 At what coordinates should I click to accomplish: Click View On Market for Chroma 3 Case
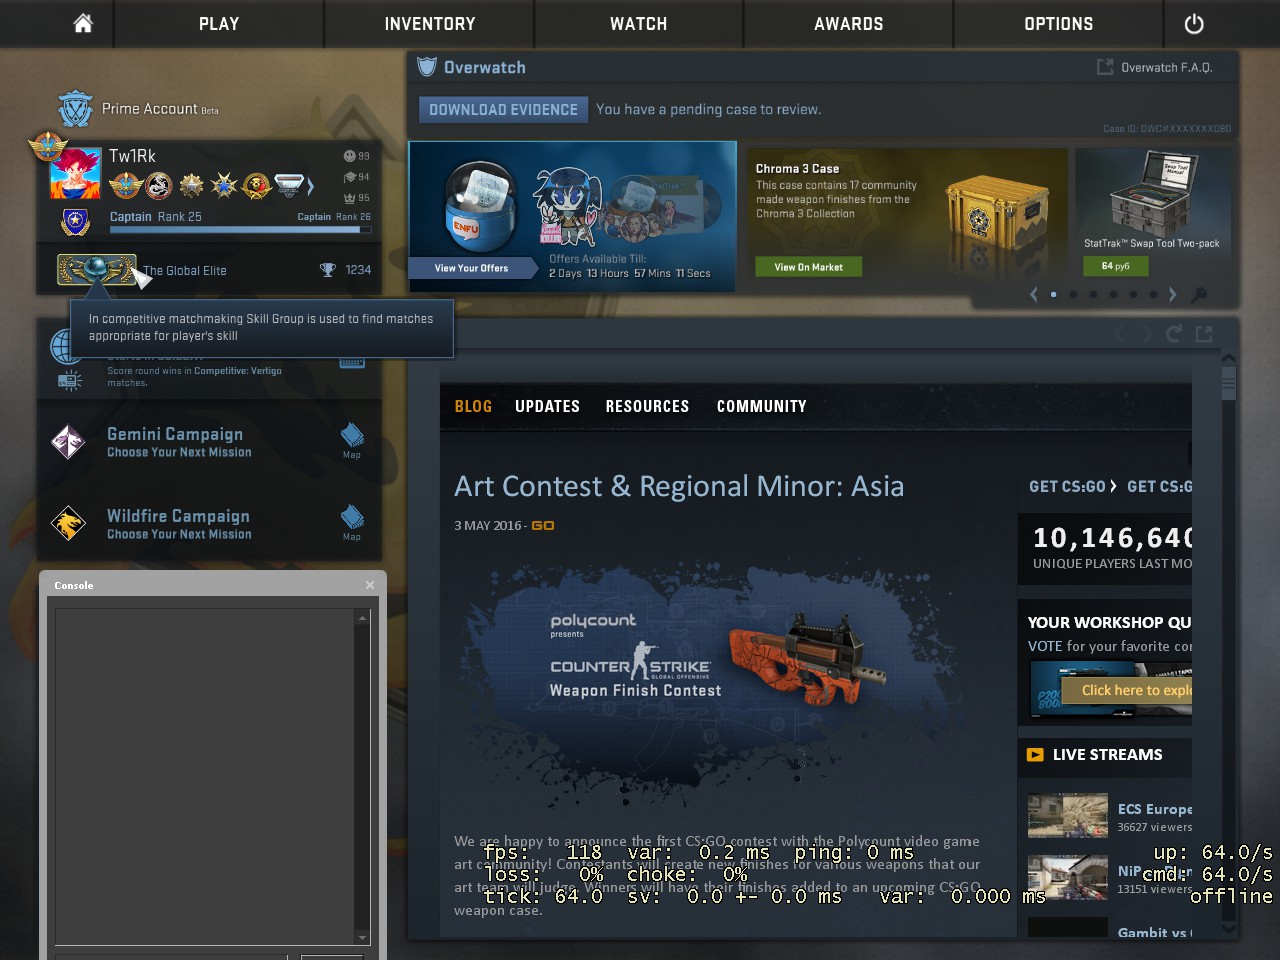point(809,267)
